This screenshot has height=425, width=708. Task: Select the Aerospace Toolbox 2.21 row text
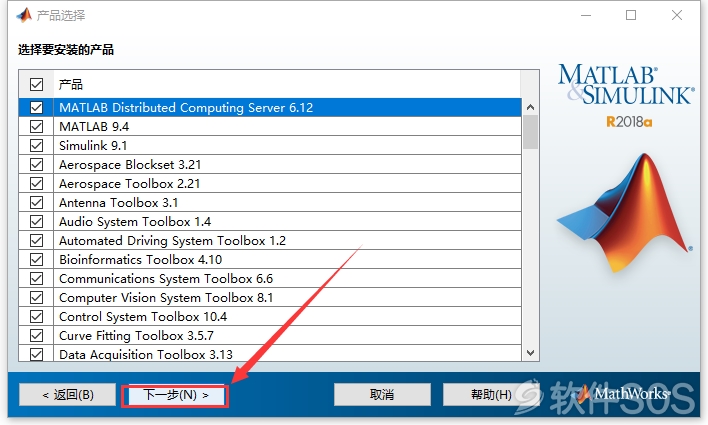point(130,183)
